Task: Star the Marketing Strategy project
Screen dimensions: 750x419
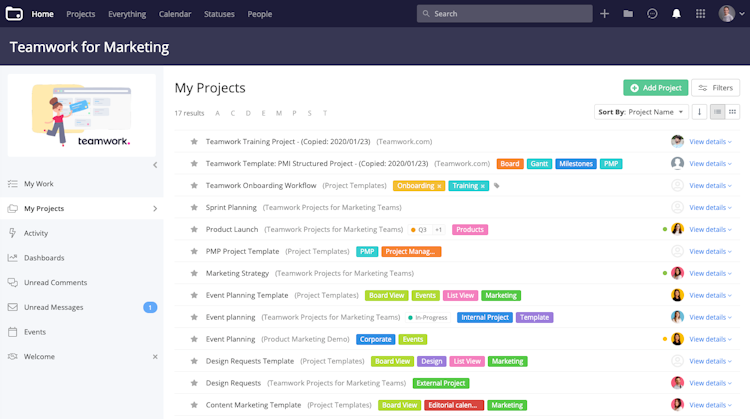Action: tap(194, 274)
